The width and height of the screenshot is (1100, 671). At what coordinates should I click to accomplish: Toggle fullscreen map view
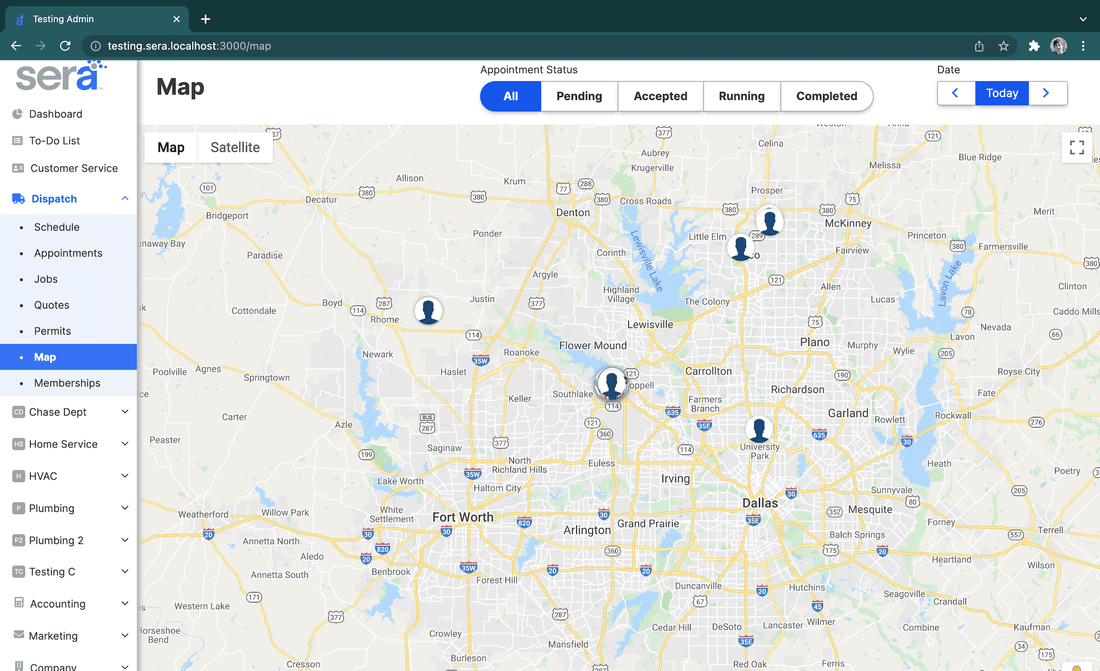pyautogui.click(x=1076, y=148)
